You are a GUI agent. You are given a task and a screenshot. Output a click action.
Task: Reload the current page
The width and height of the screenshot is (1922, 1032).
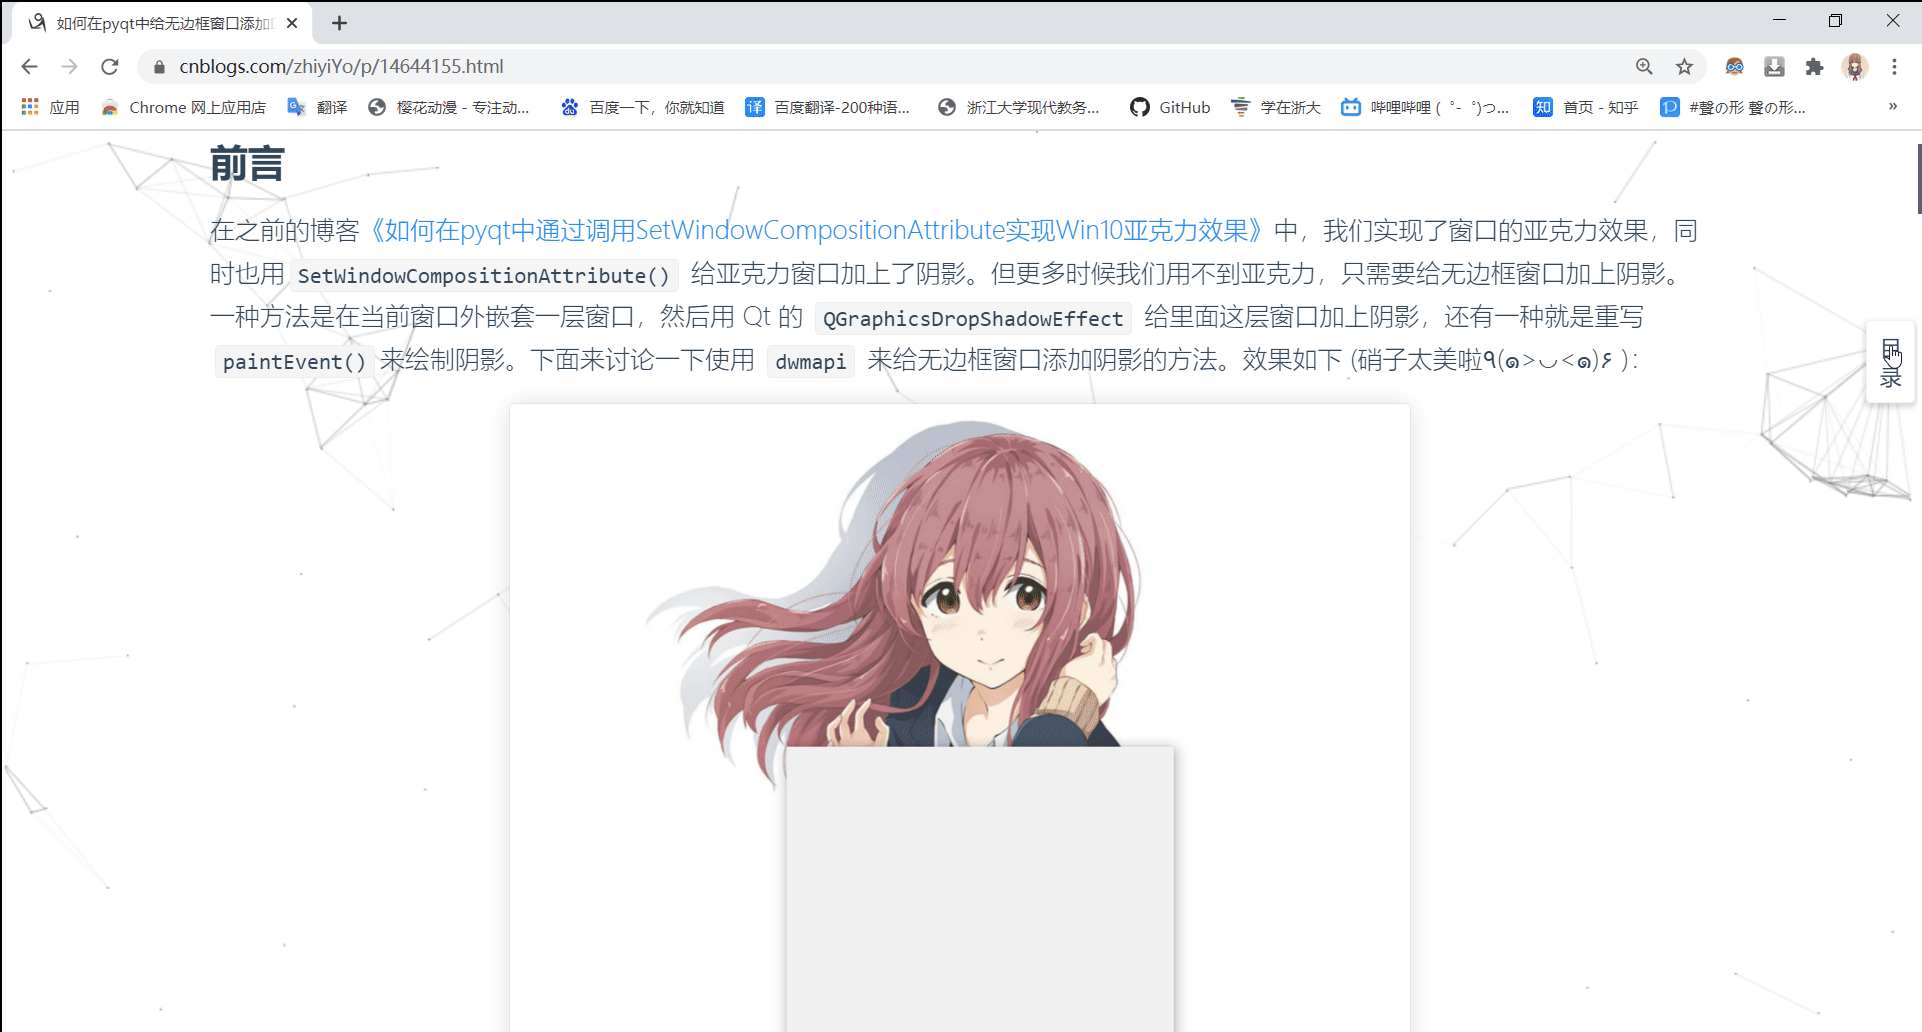point(110,66)
